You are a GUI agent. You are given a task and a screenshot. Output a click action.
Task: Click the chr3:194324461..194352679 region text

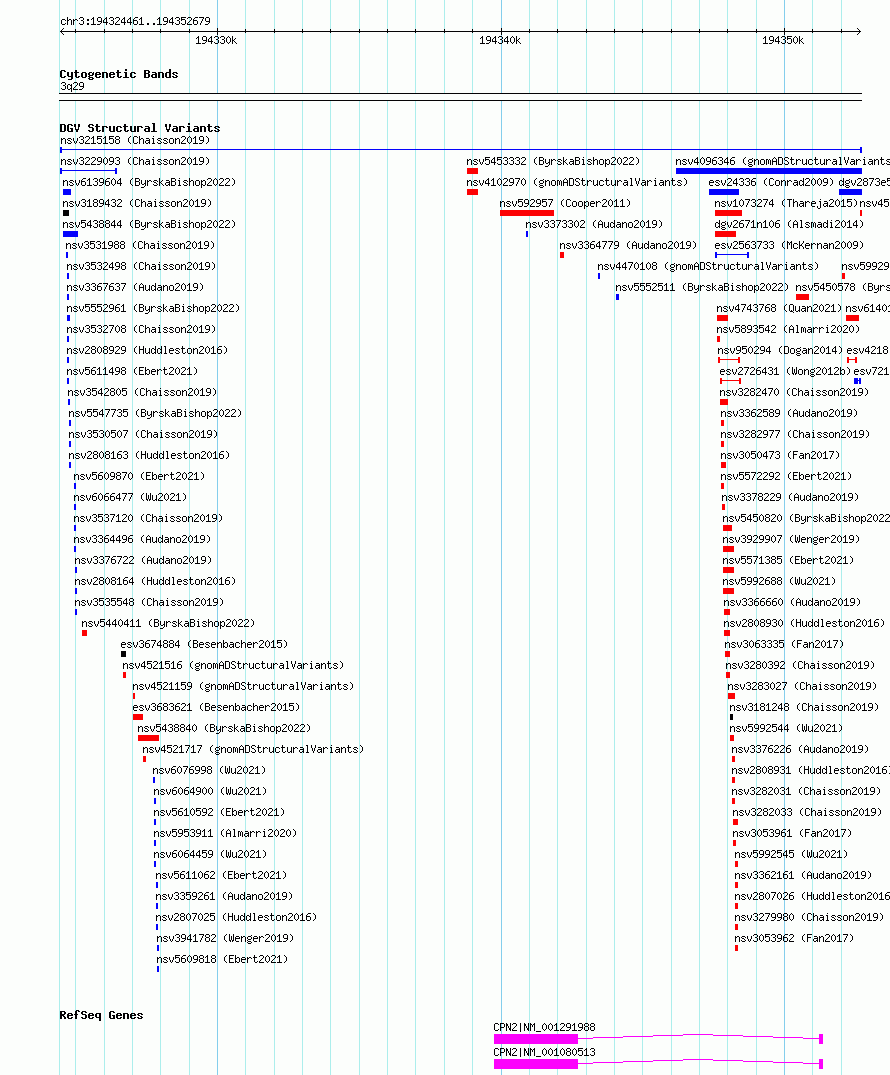[x=135, y=21]
